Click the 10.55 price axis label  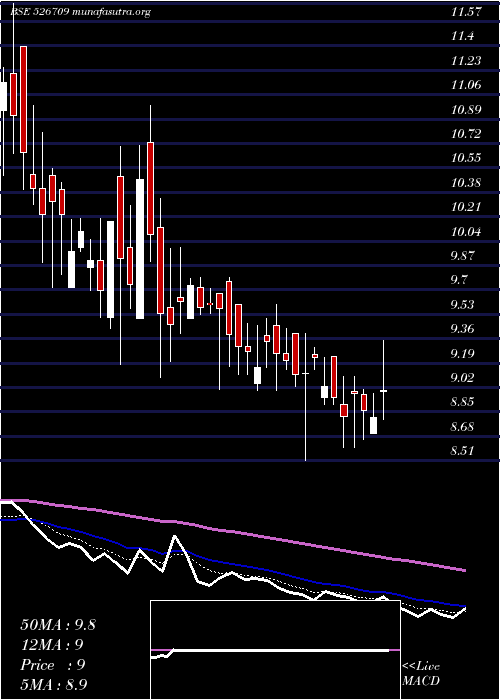(x=466, y=158)
